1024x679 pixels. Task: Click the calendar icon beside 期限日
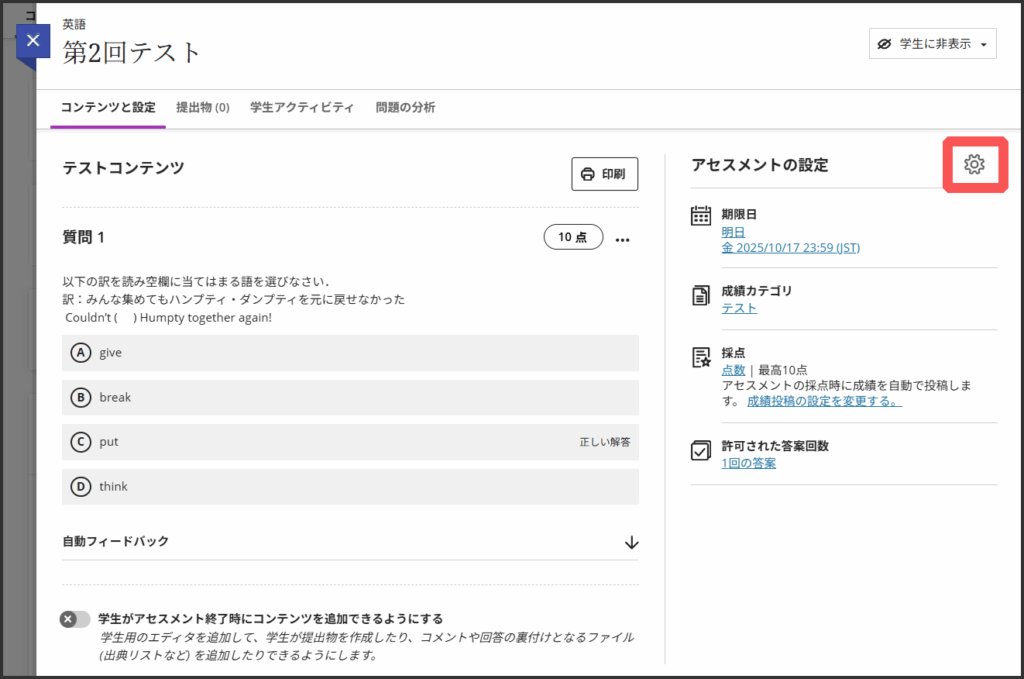coord(701,215)
